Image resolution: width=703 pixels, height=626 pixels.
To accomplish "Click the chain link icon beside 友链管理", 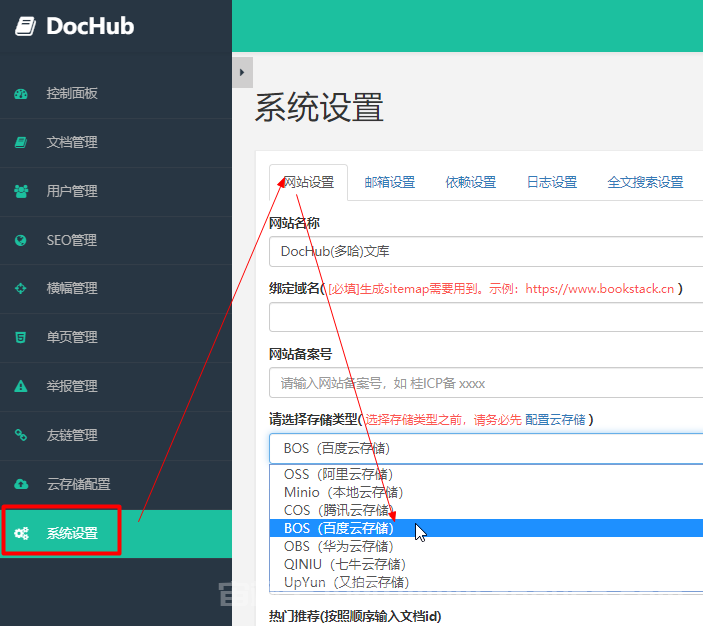I will (x=21, y=435).
